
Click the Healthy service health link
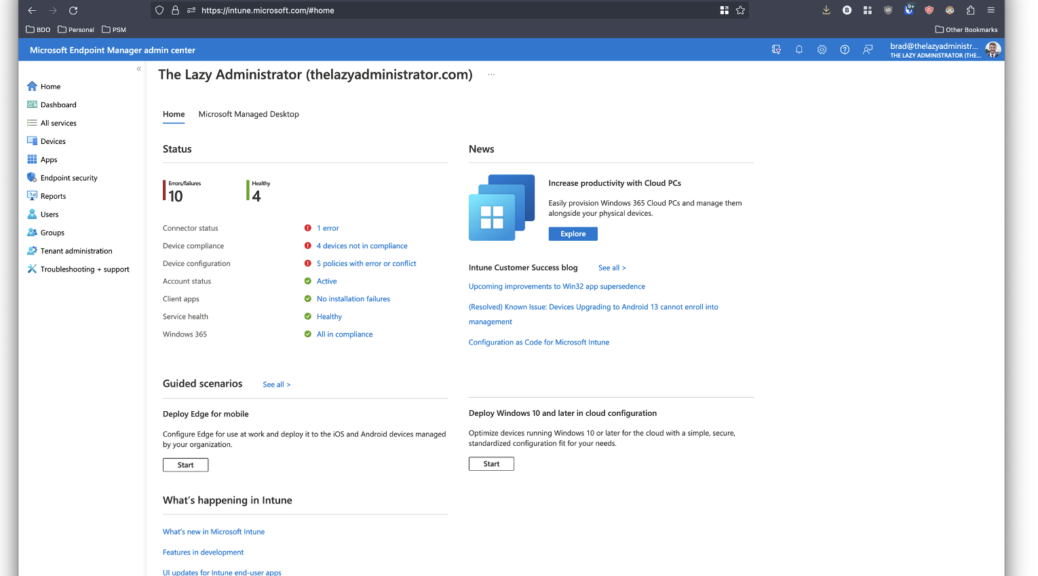pos(329,316)
